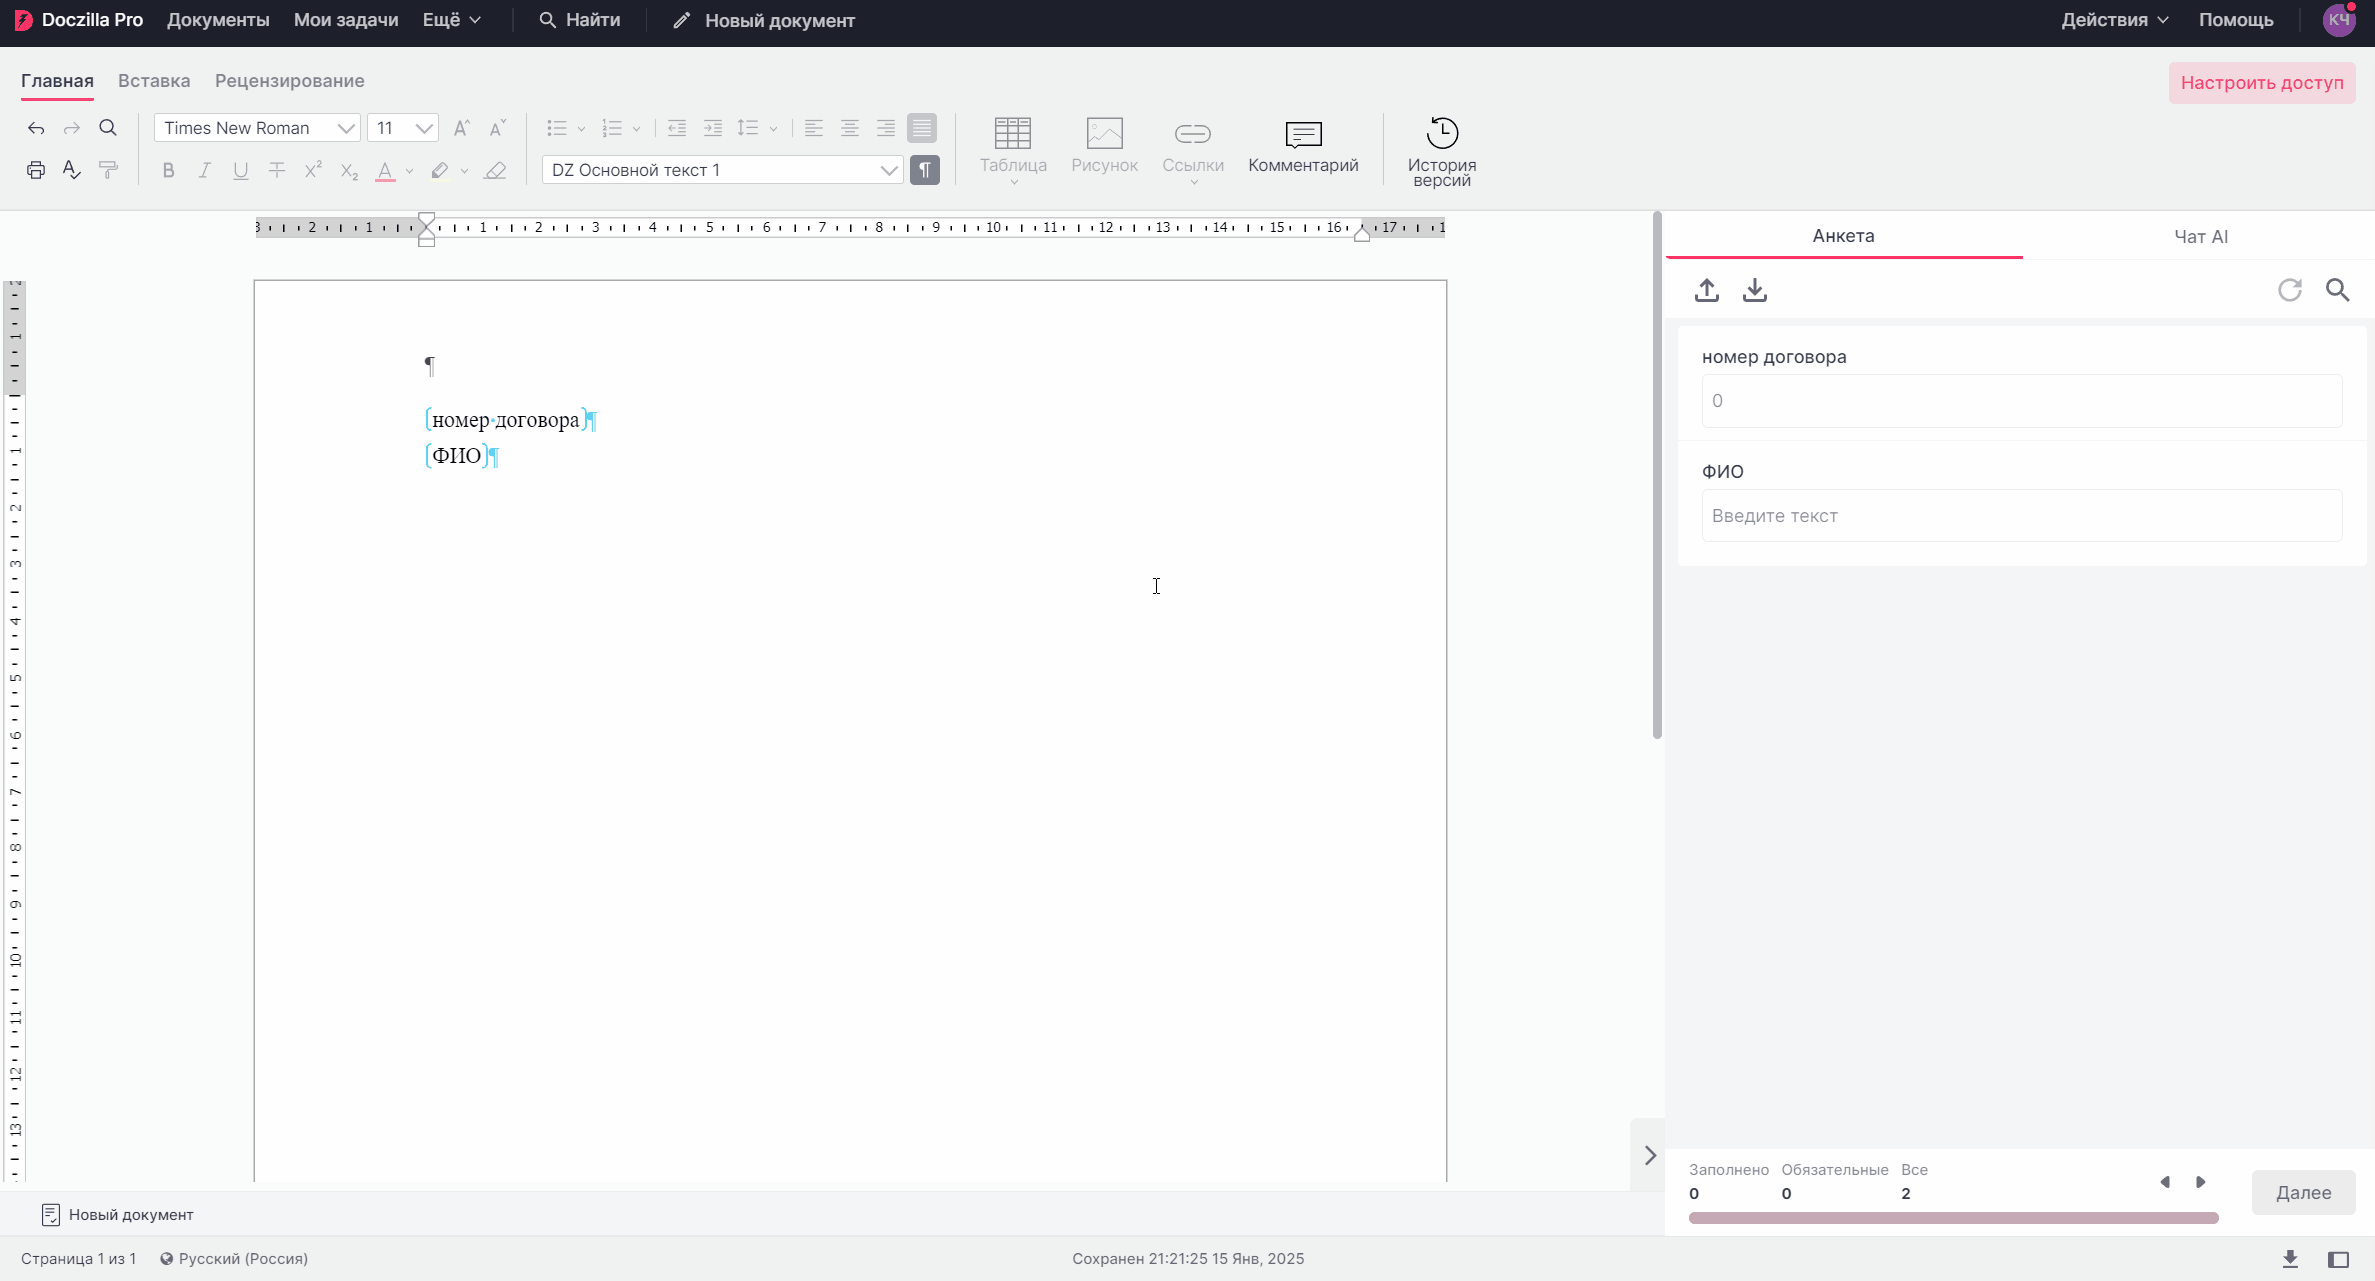Image resolution: width=2375 pixels, height=1281 pixels.
Task: Add a comment via Комментарий
Action: point(1303,147)
